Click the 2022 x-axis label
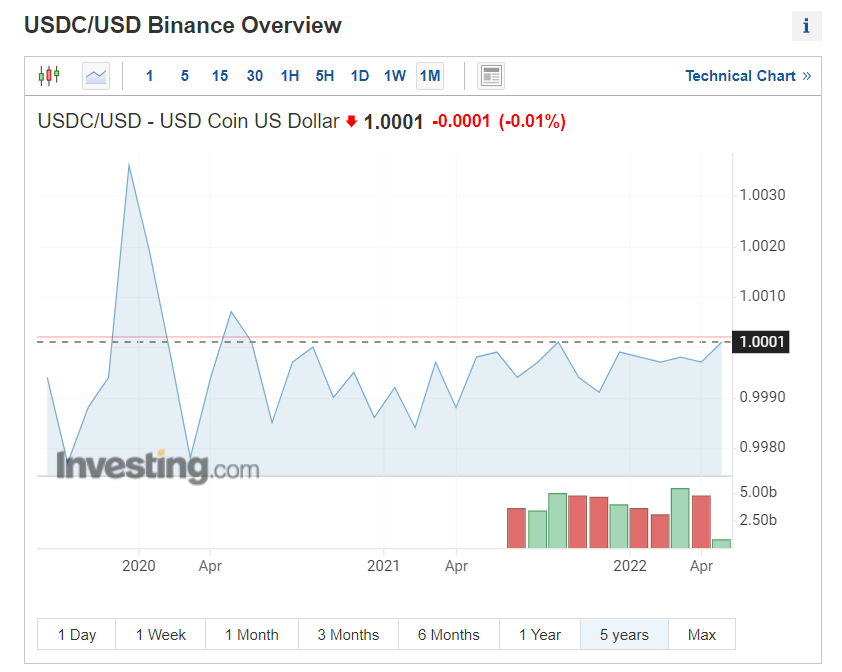Screen dimensions: 842x672 tap(630, 566)
